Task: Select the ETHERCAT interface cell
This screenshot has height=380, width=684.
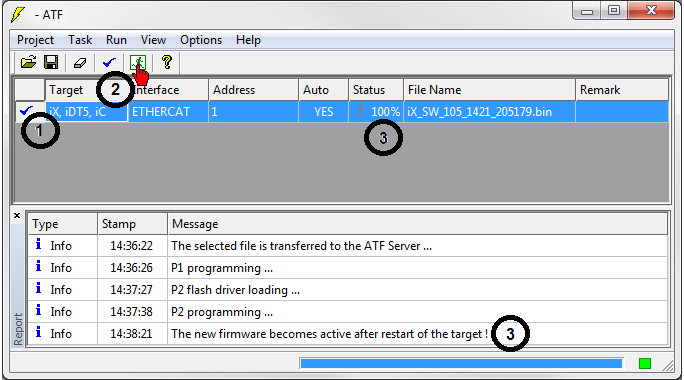Action: [x=168, y=112]
